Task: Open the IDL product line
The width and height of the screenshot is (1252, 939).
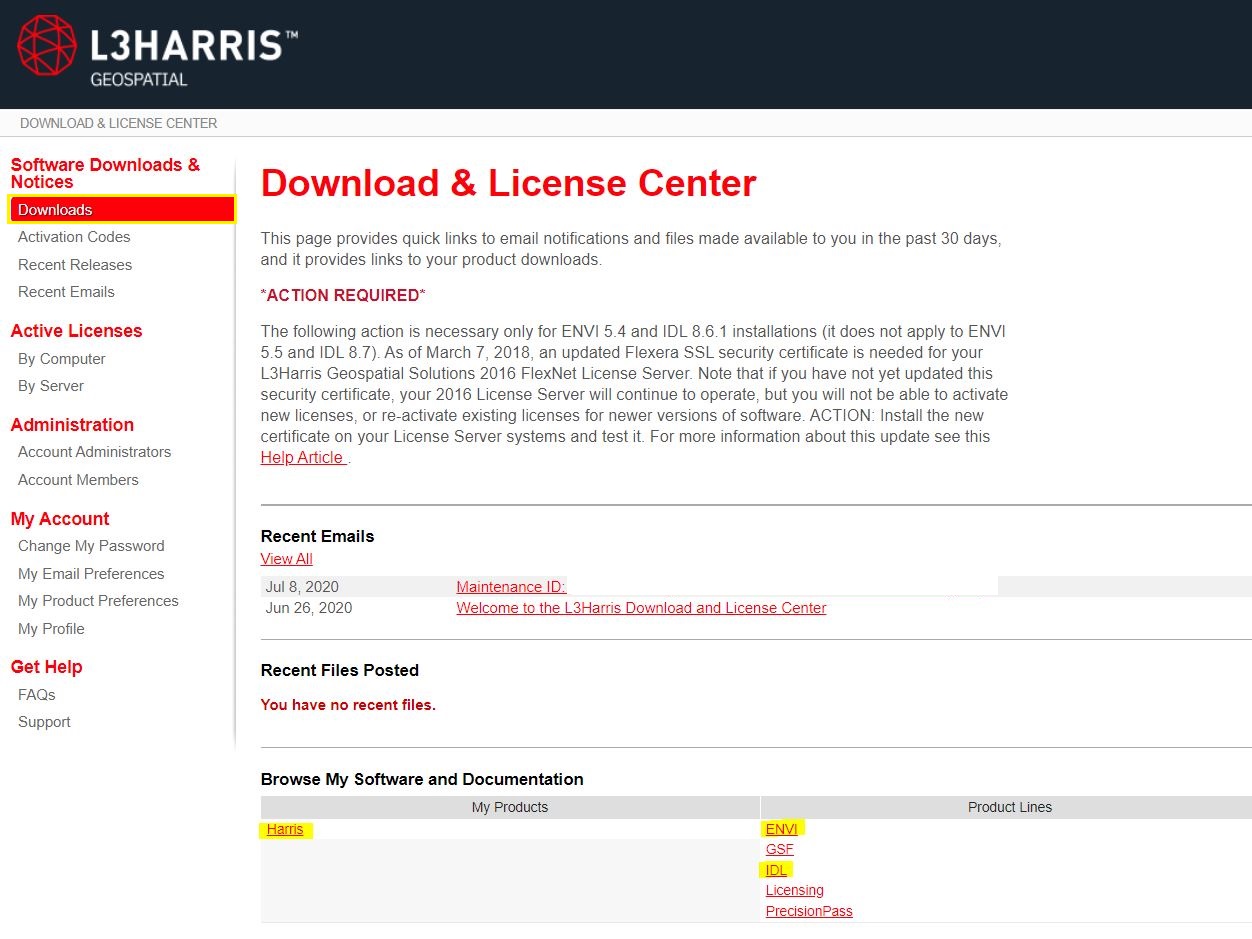Action: pos(776,870)
